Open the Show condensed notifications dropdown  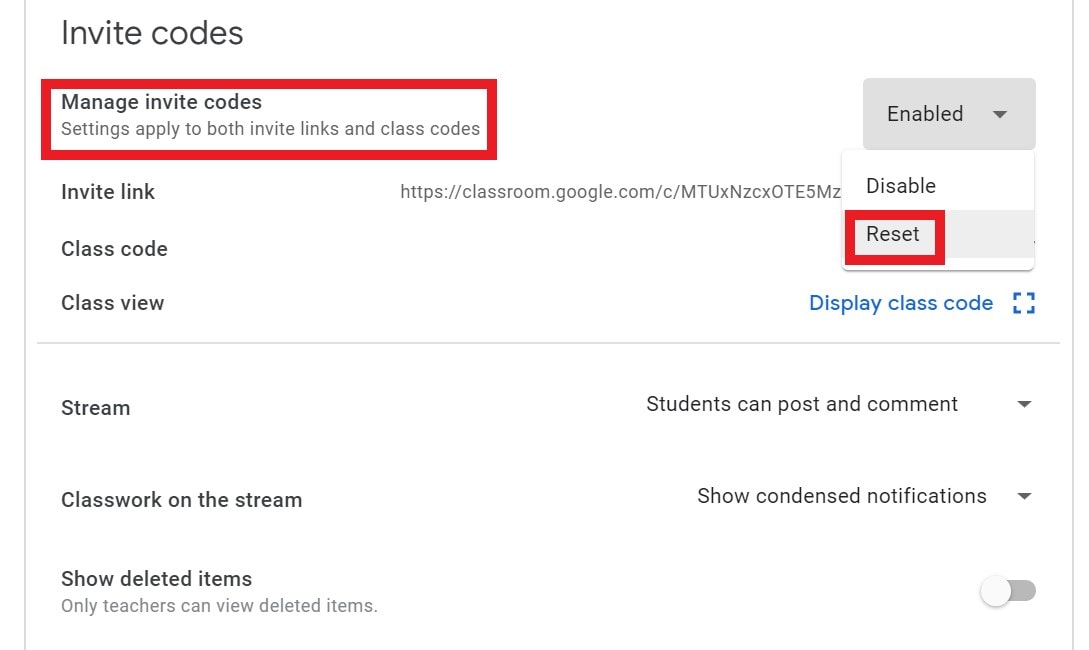pos(865,497)
